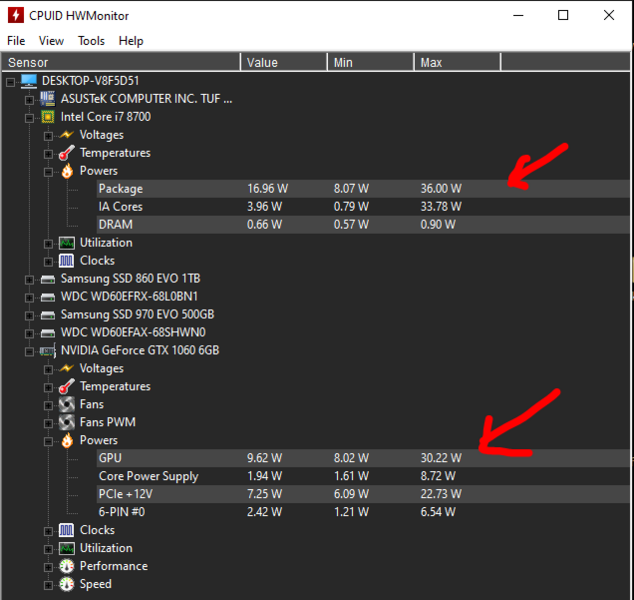Click the CPU Utilization graph icon
The height and width of the screenshot is (600, 634).
(67, 243)
